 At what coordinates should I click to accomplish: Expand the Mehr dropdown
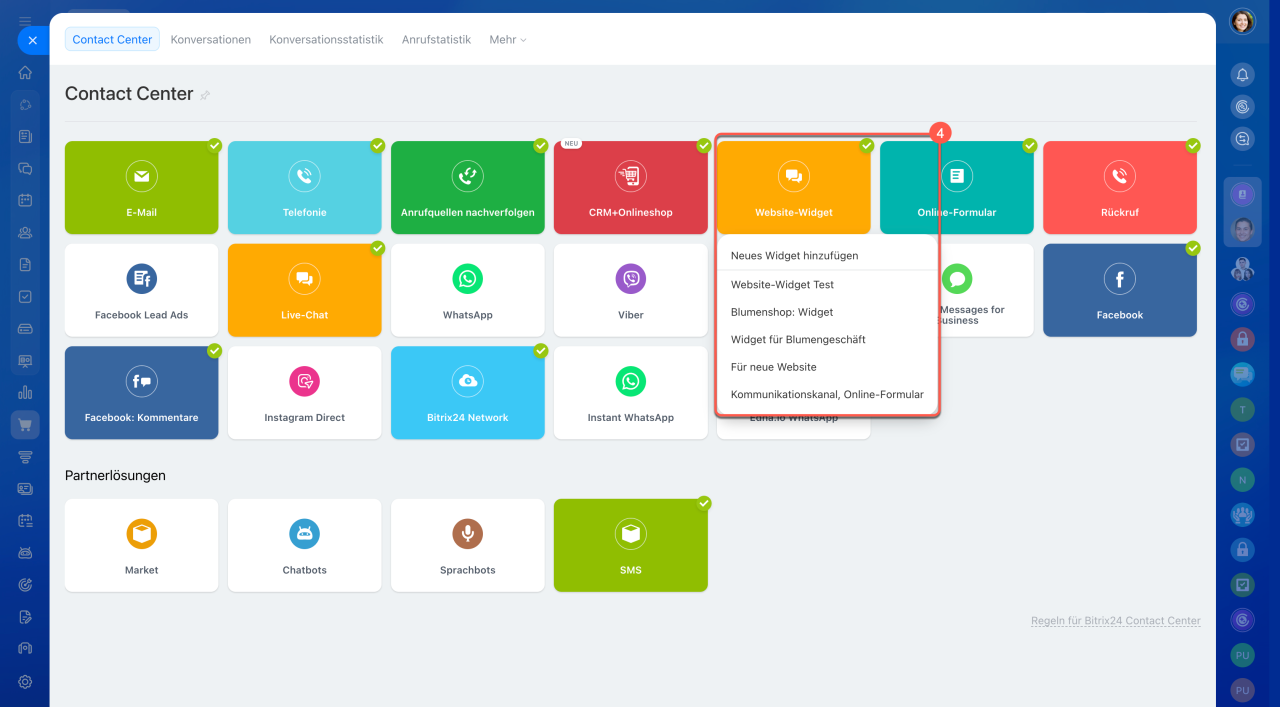[x=507, y=40]
